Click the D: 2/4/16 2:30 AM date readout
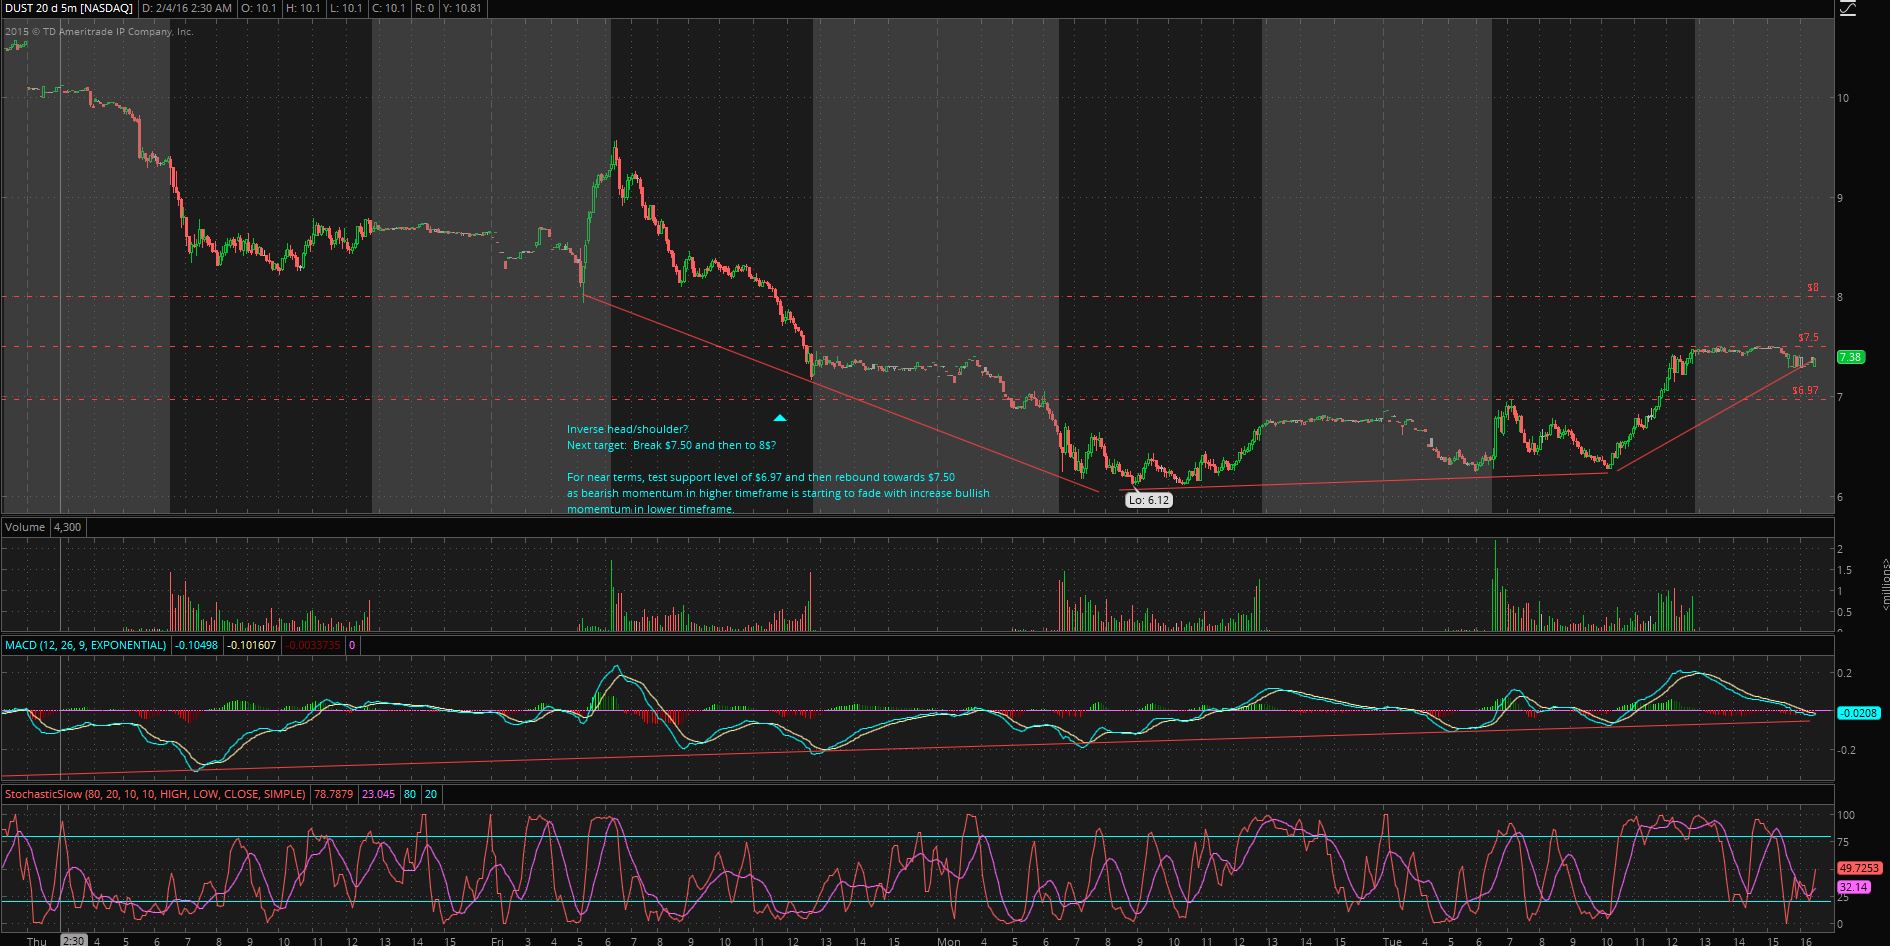Screen dimensions: 1890x946 point(187,8)
